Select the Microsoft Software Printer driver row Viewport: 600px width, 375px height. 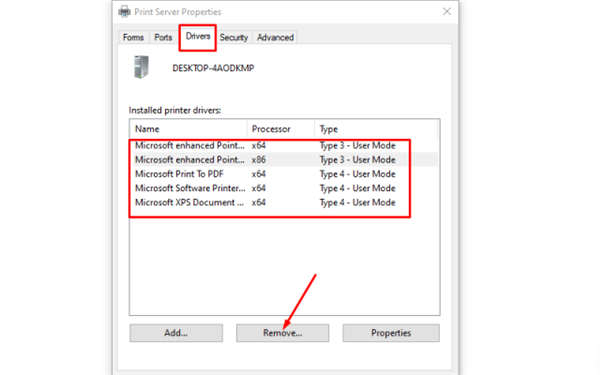[x=284, y=188]
